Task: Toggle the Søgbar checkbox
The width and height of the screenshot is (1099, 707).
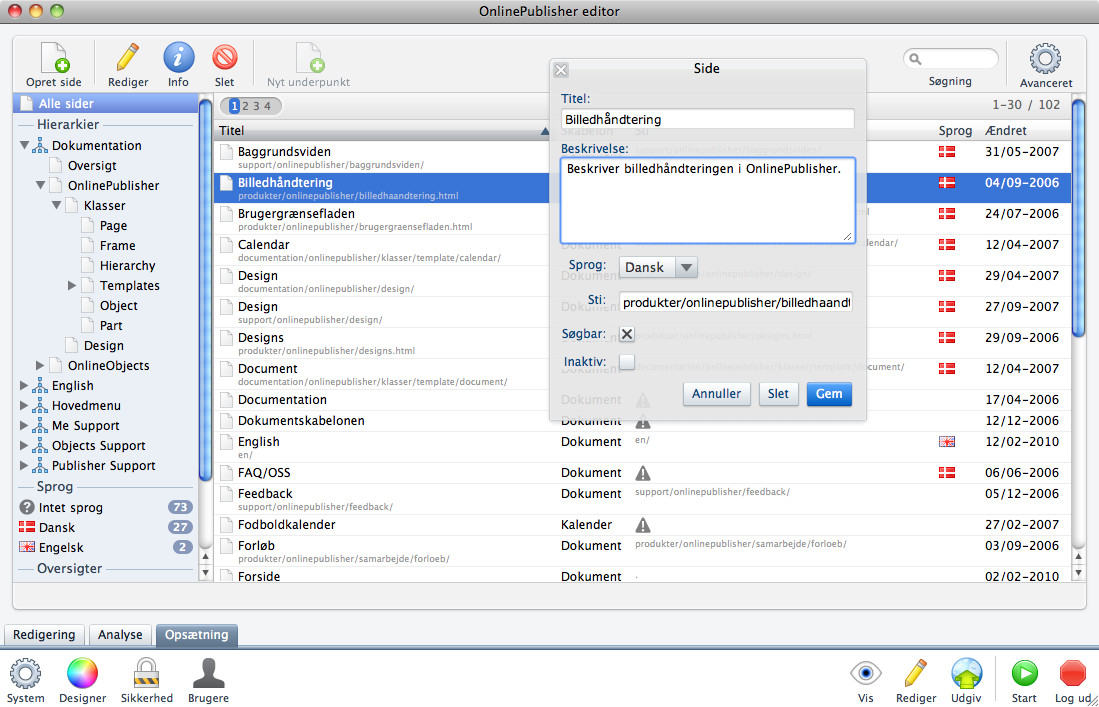Action: coord(627,335)
